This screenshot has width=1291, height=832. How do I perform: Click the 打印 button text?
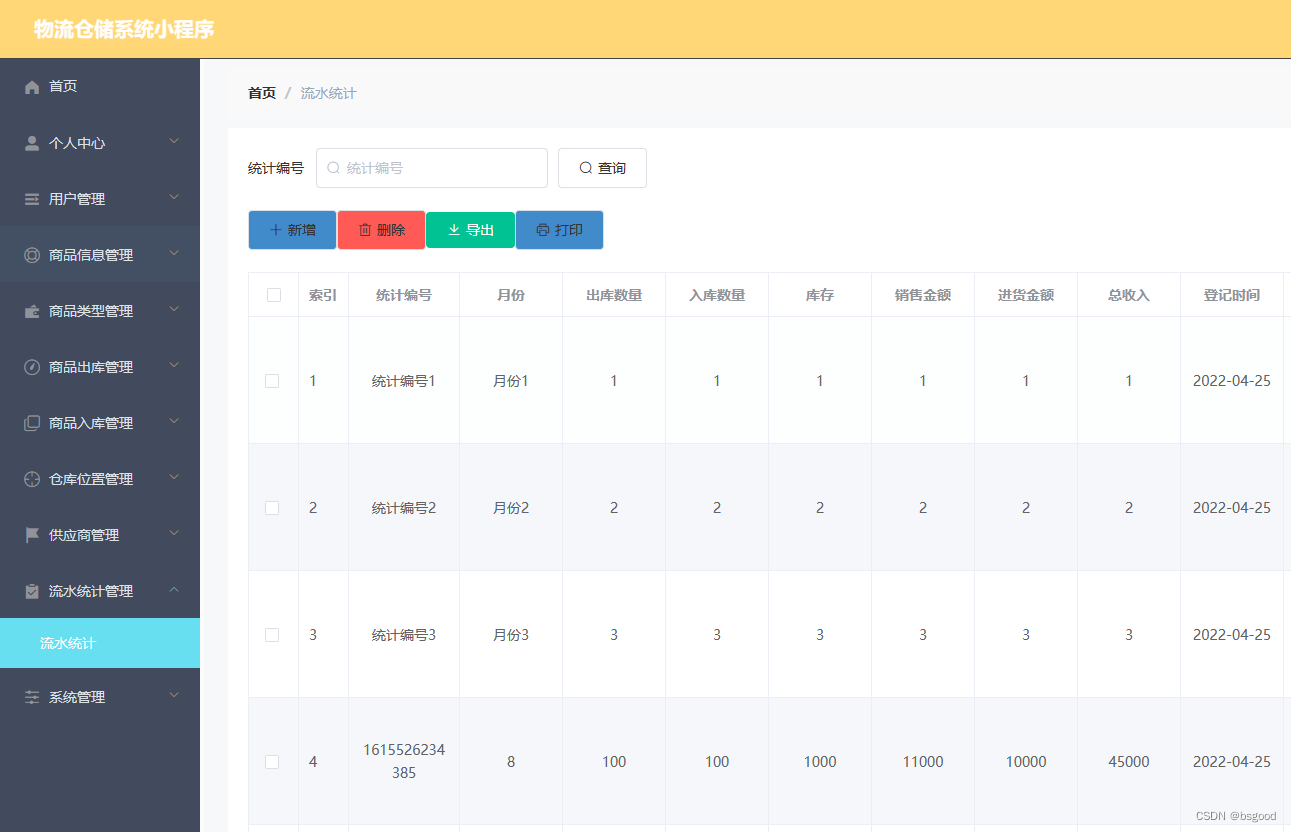click(x=569, y=230)
